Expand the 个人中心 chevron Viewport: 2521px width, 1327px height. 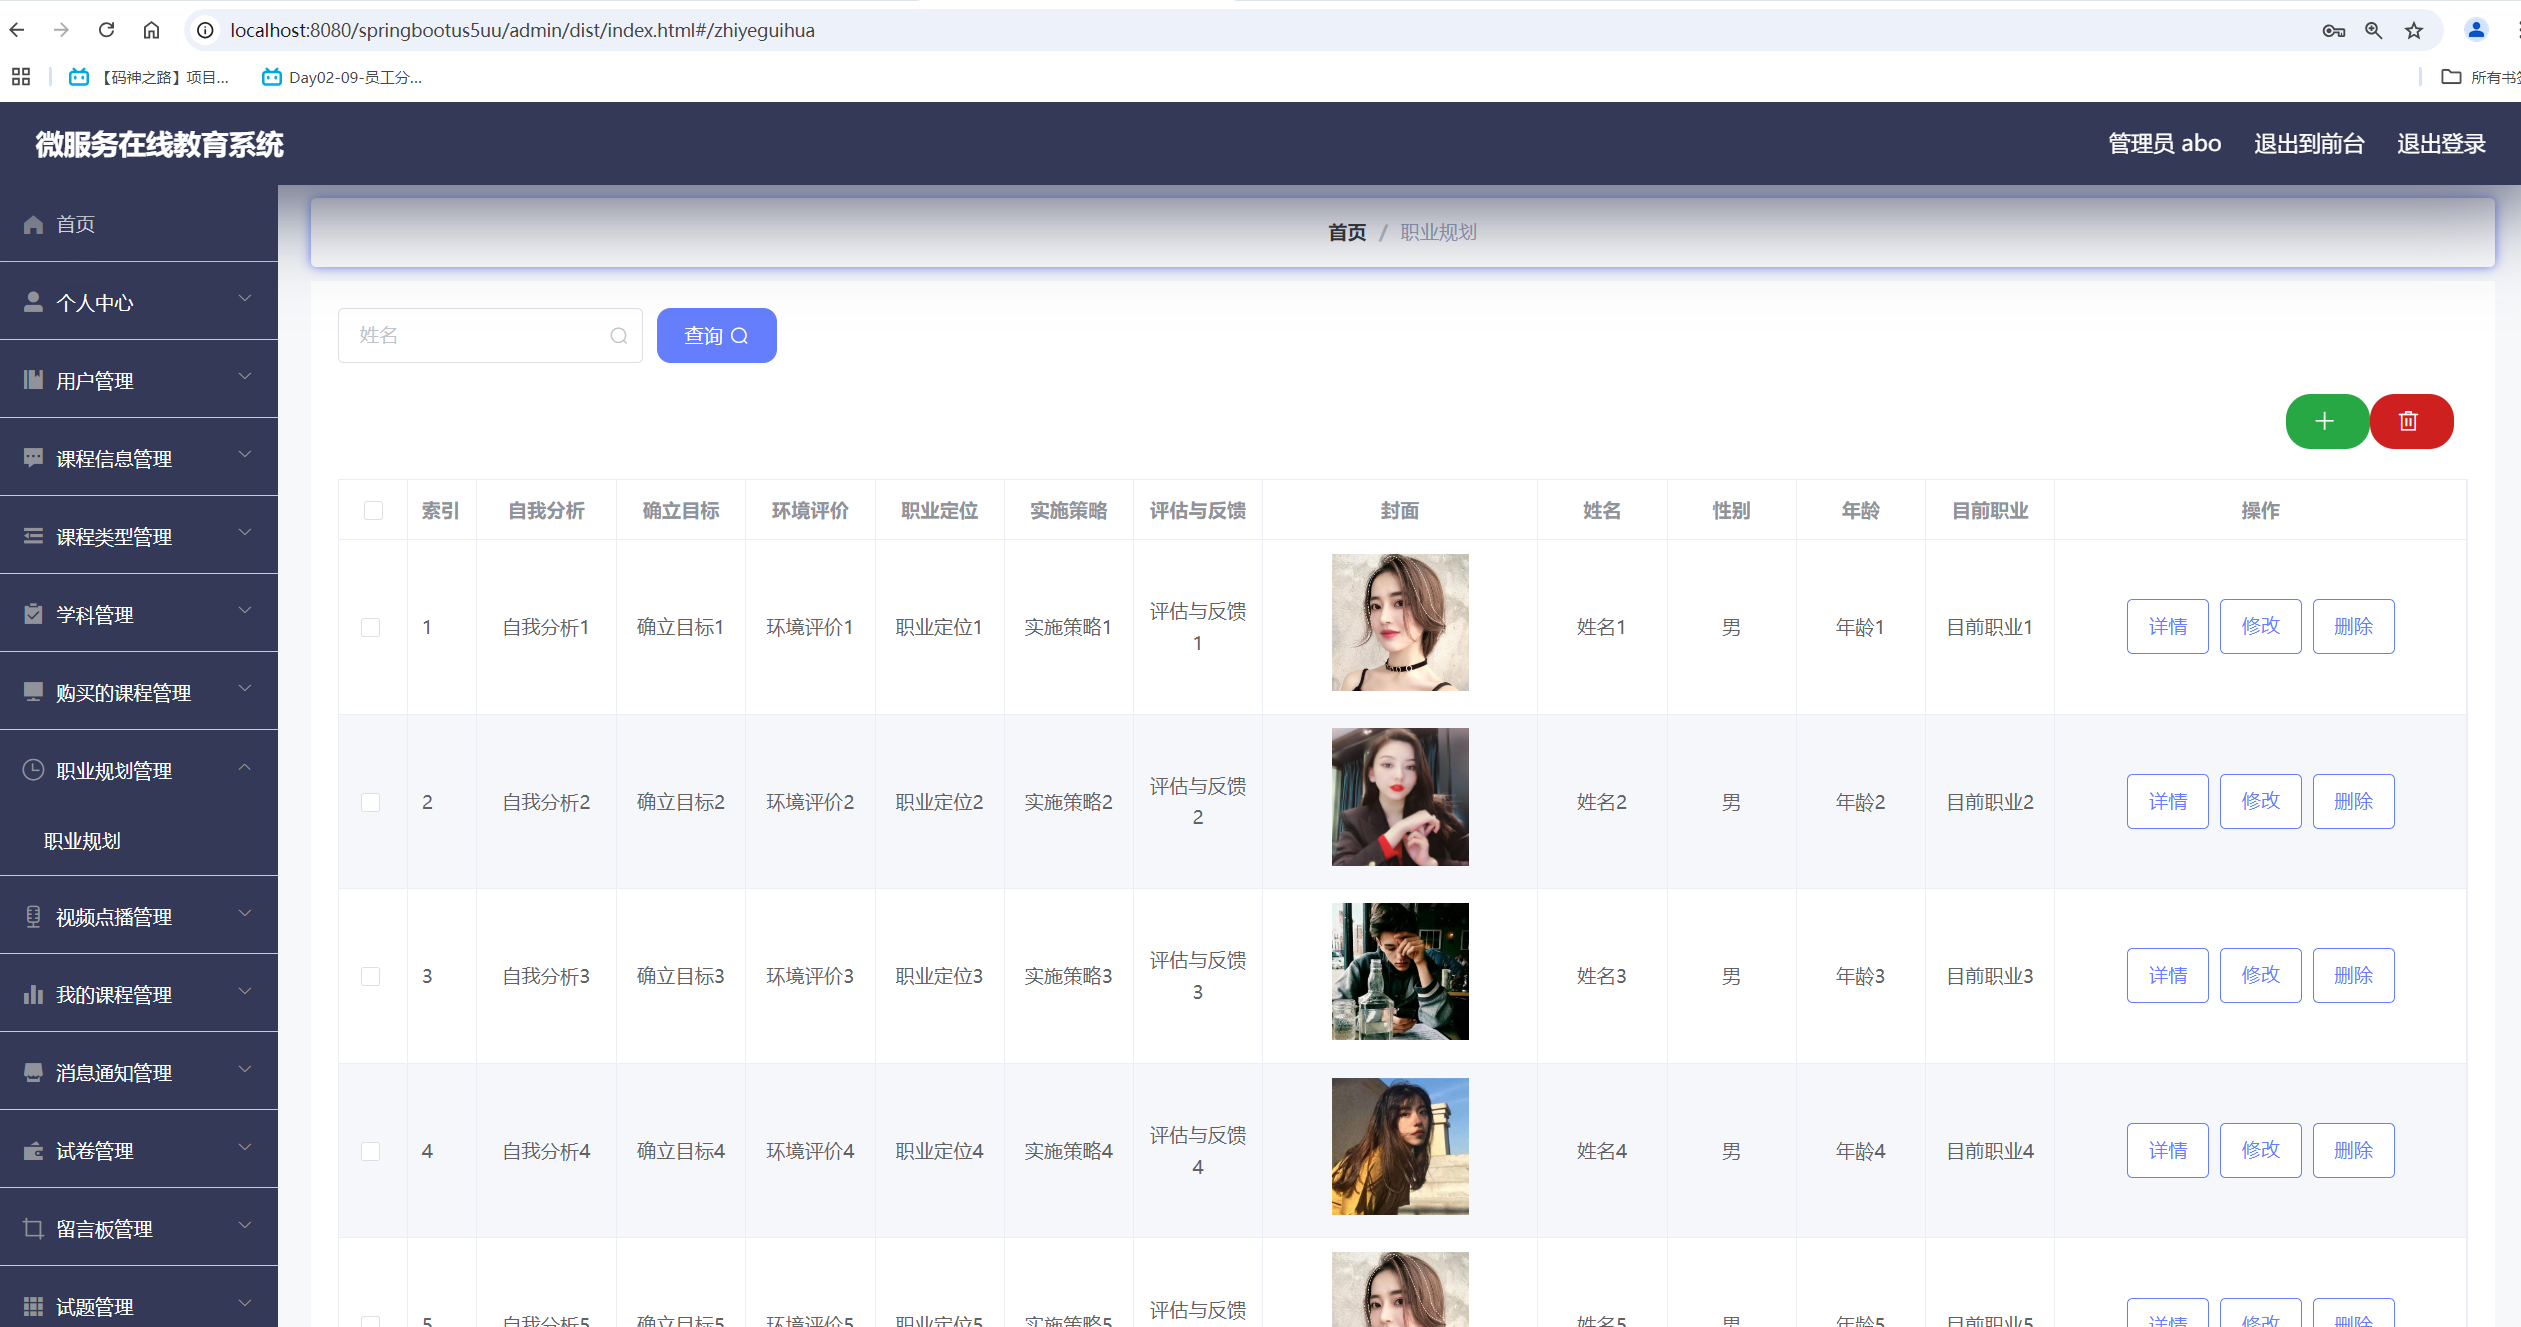point(245,299)
